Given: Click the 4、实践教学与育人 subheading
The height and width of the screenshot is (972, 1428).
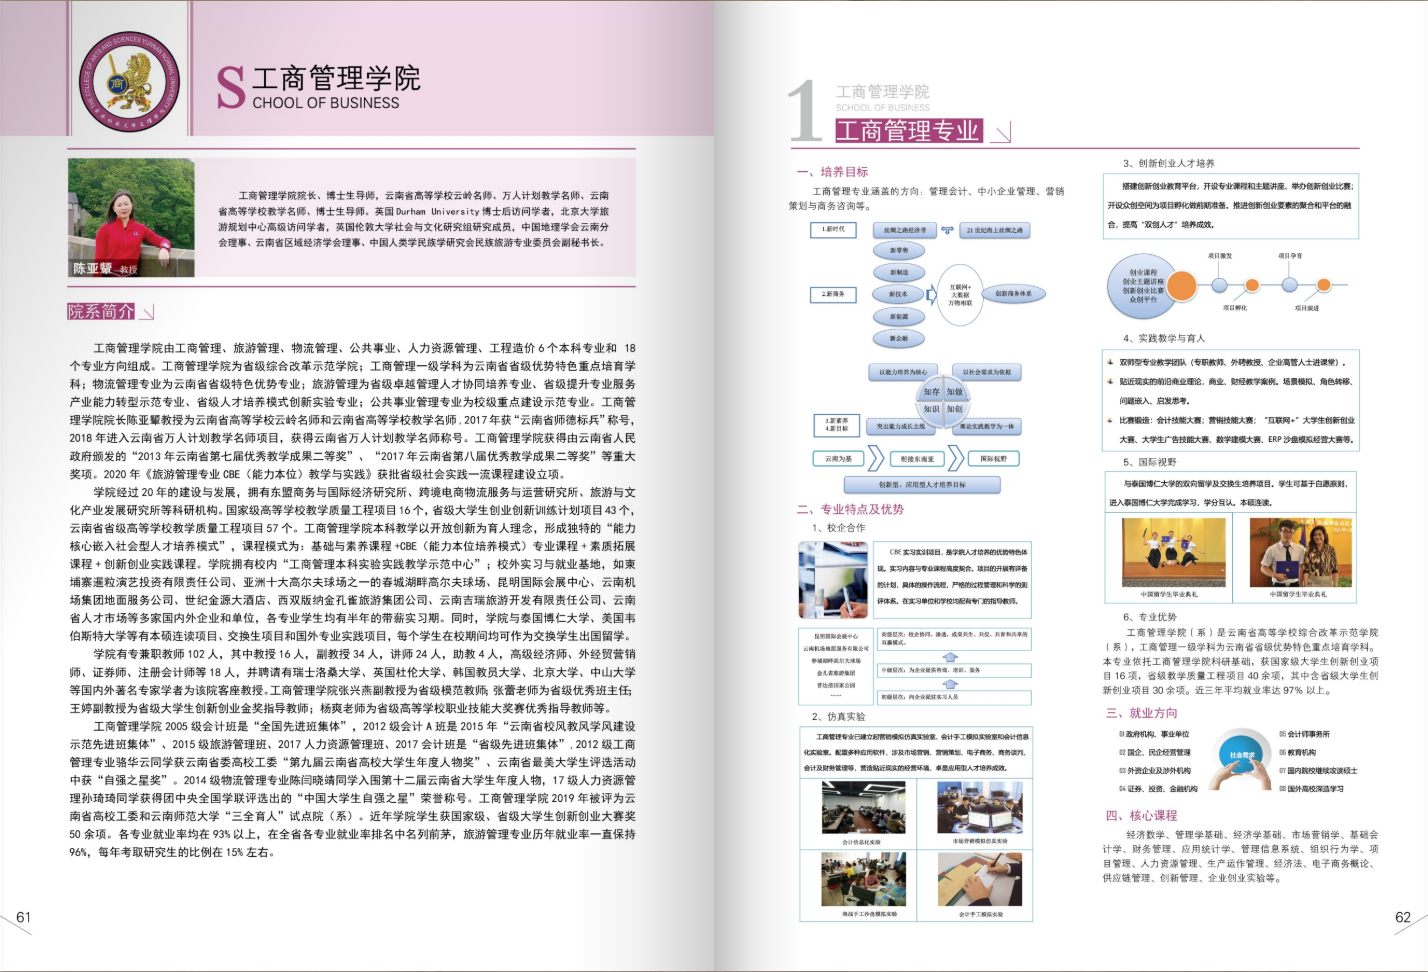Looking at the screenshot, I should pyautogui.click(x=1164, y=338).
